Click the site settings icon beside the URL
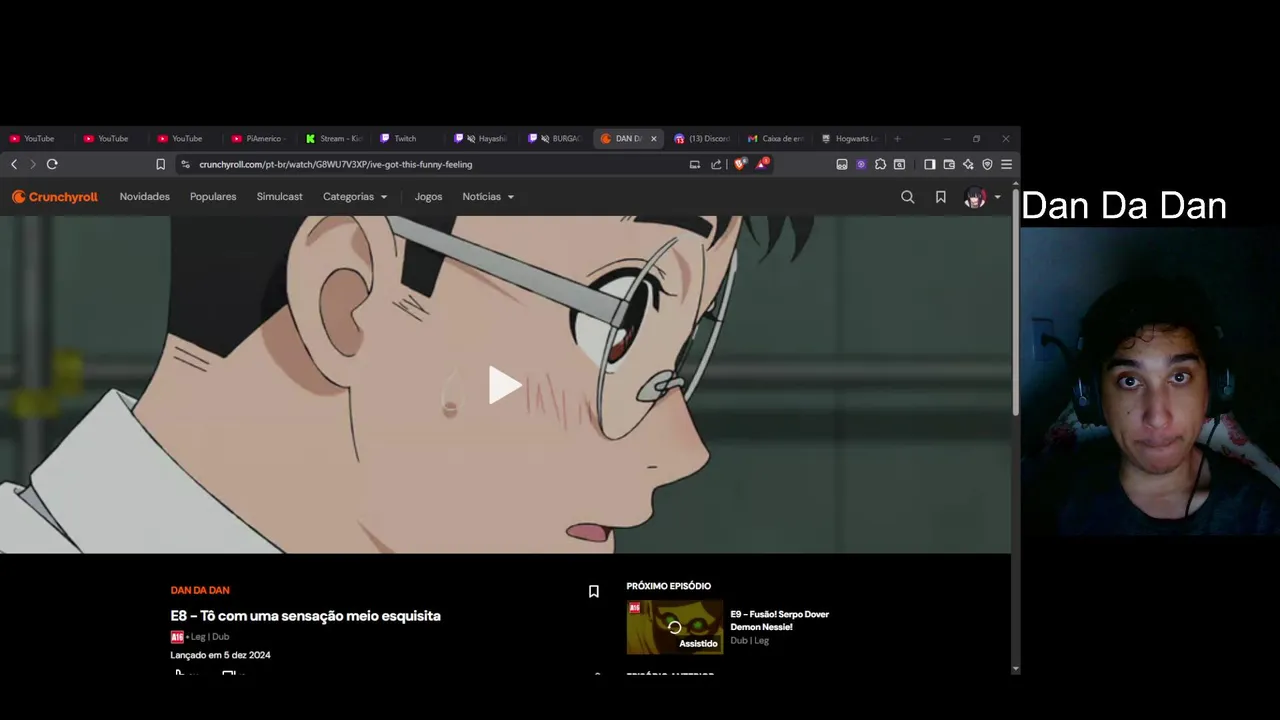 tap(185, 164)
